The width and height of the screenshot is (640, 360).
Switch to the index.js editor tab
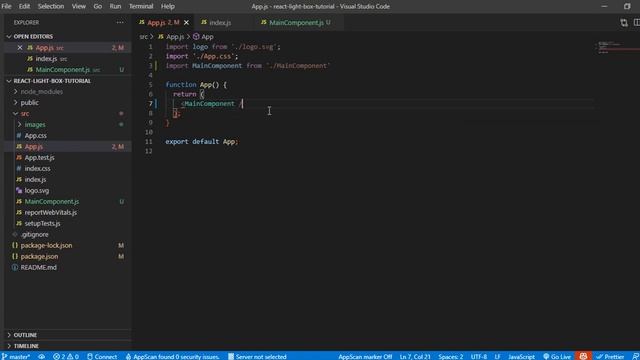pos(220,22)
